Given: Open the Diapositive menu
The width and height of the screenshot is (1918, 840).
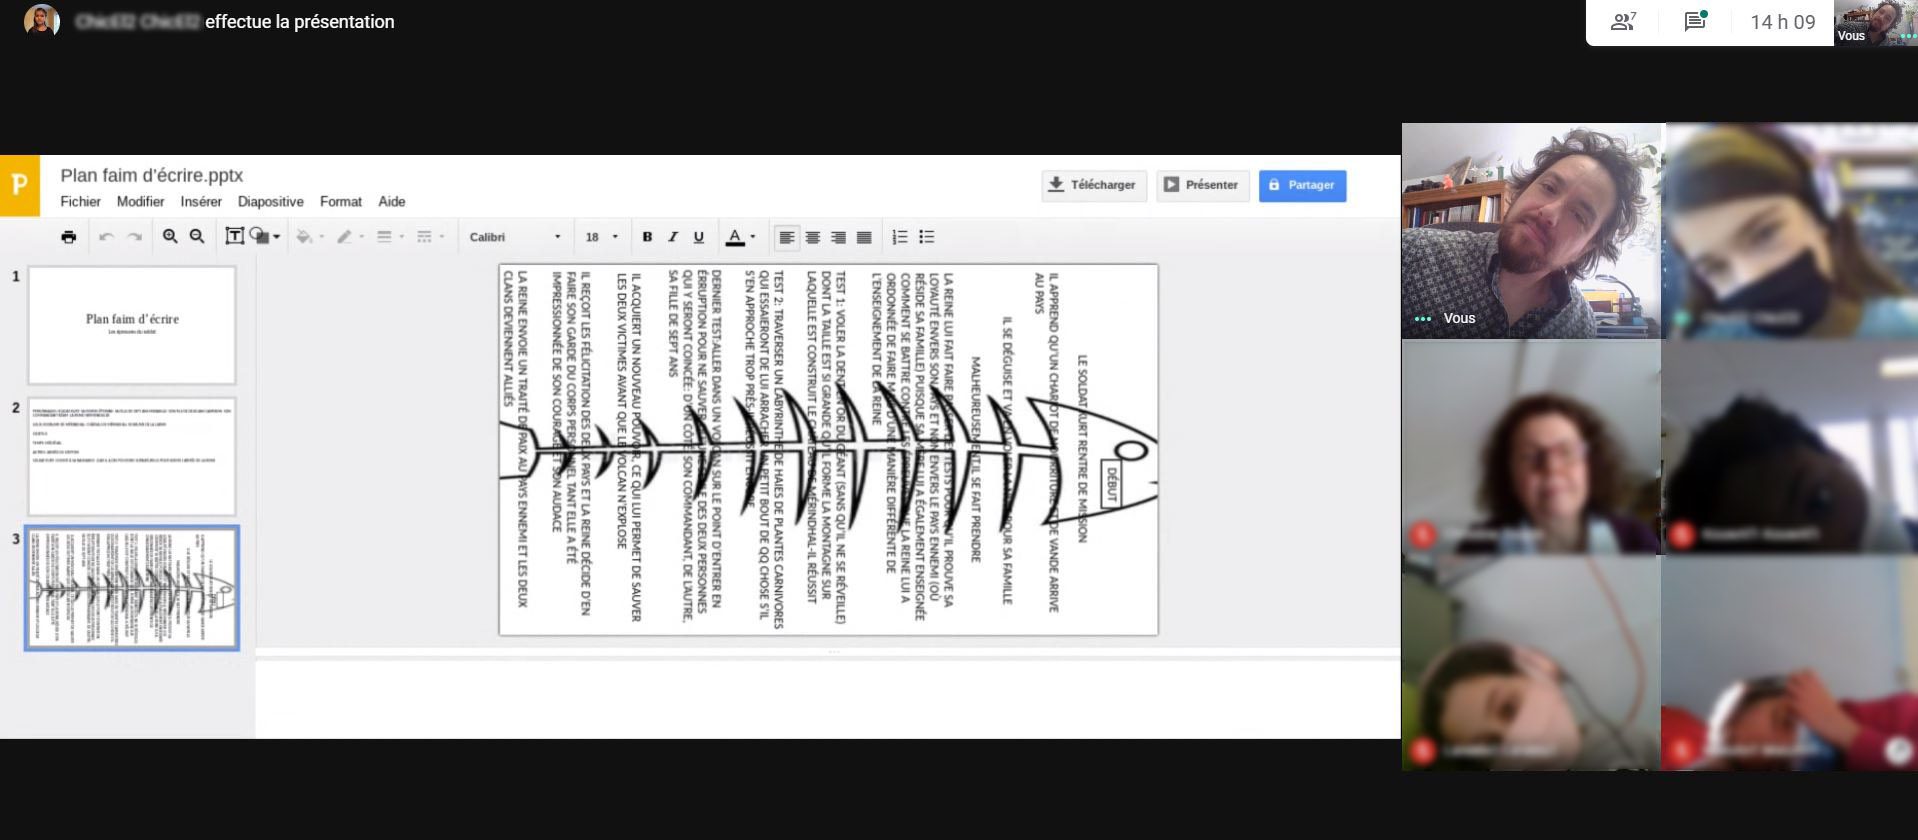Looking at the screenshot, I should [x=270, y=201].
